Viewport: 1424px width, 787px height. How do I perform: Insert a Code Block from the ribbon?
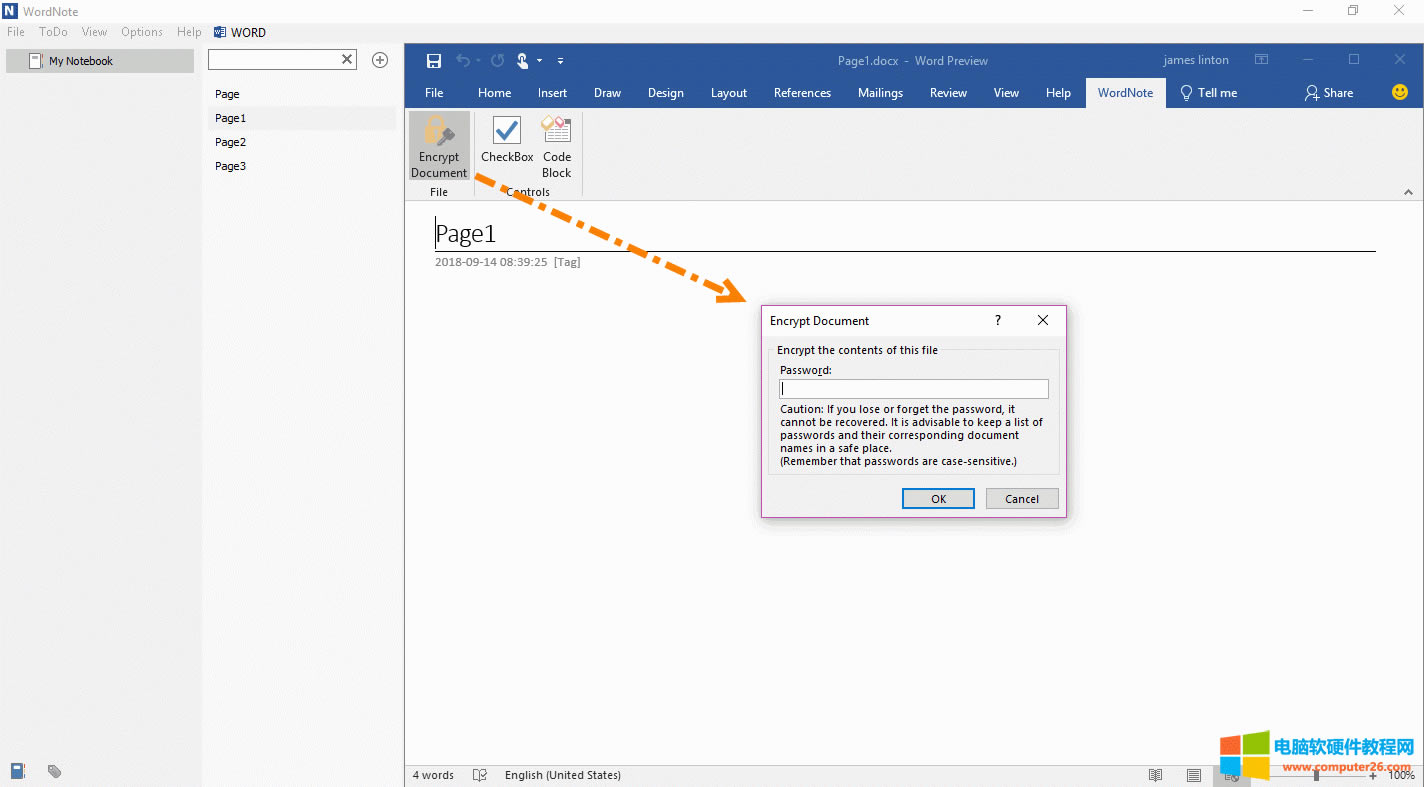[556, 146]
